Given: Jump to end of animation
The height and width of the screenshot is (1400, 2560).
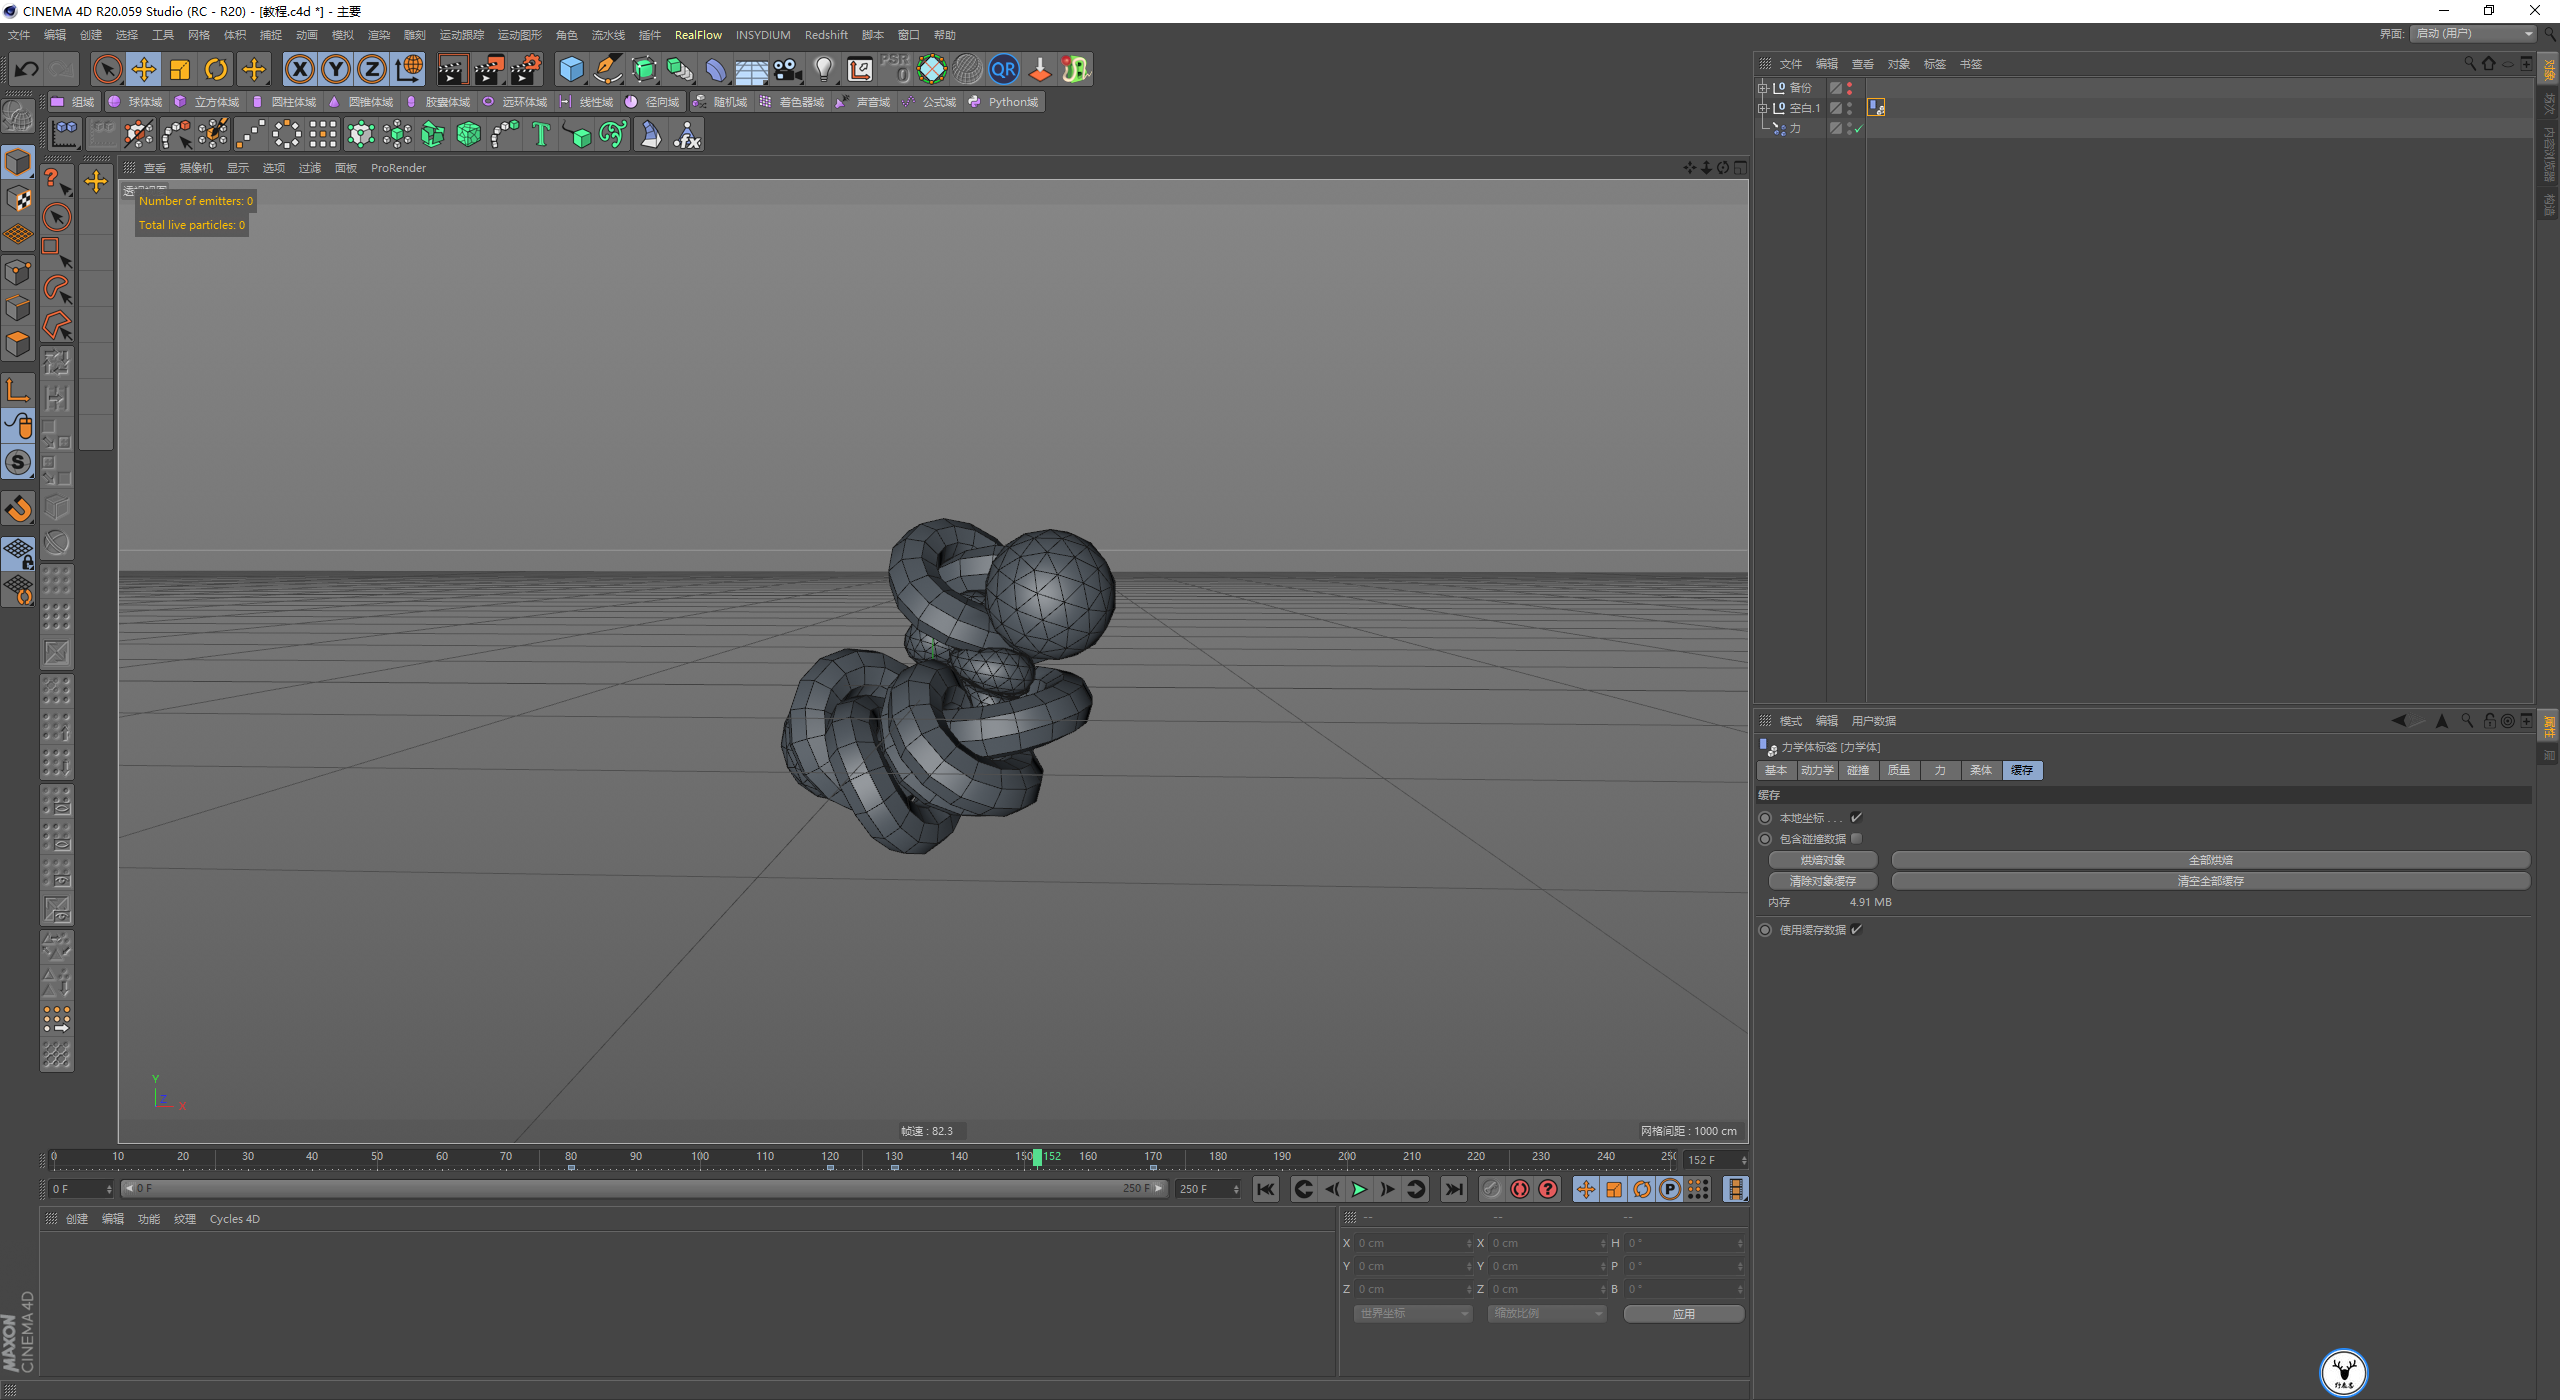Looking at the screenshot, I should tap(1454, 1189).
